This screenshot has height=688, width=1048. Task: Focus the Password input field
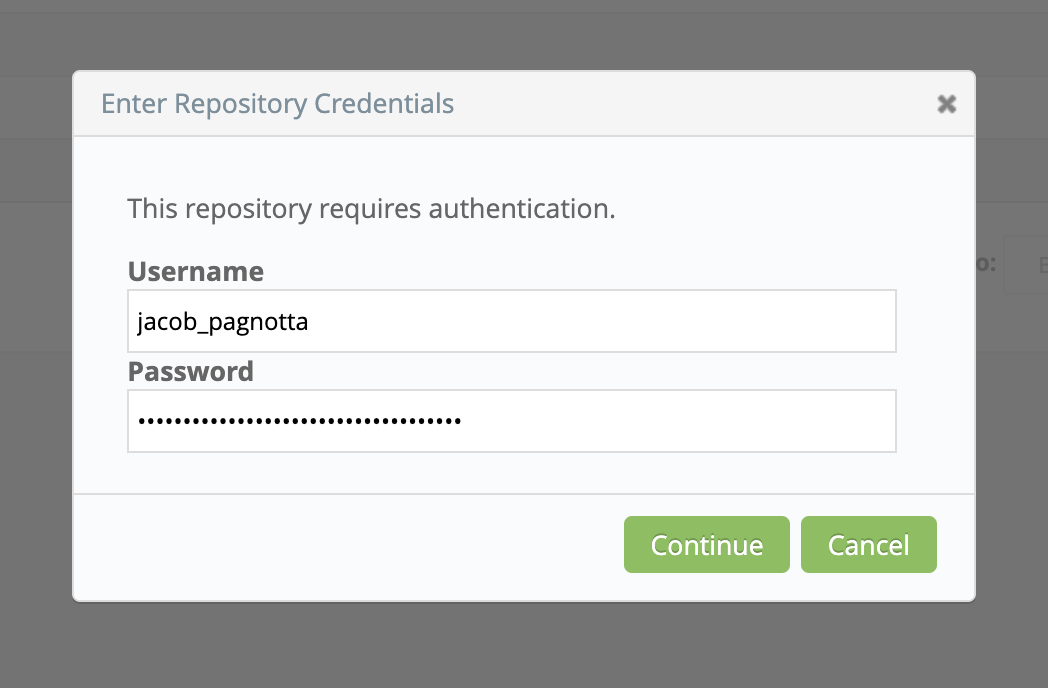[511, 421]
